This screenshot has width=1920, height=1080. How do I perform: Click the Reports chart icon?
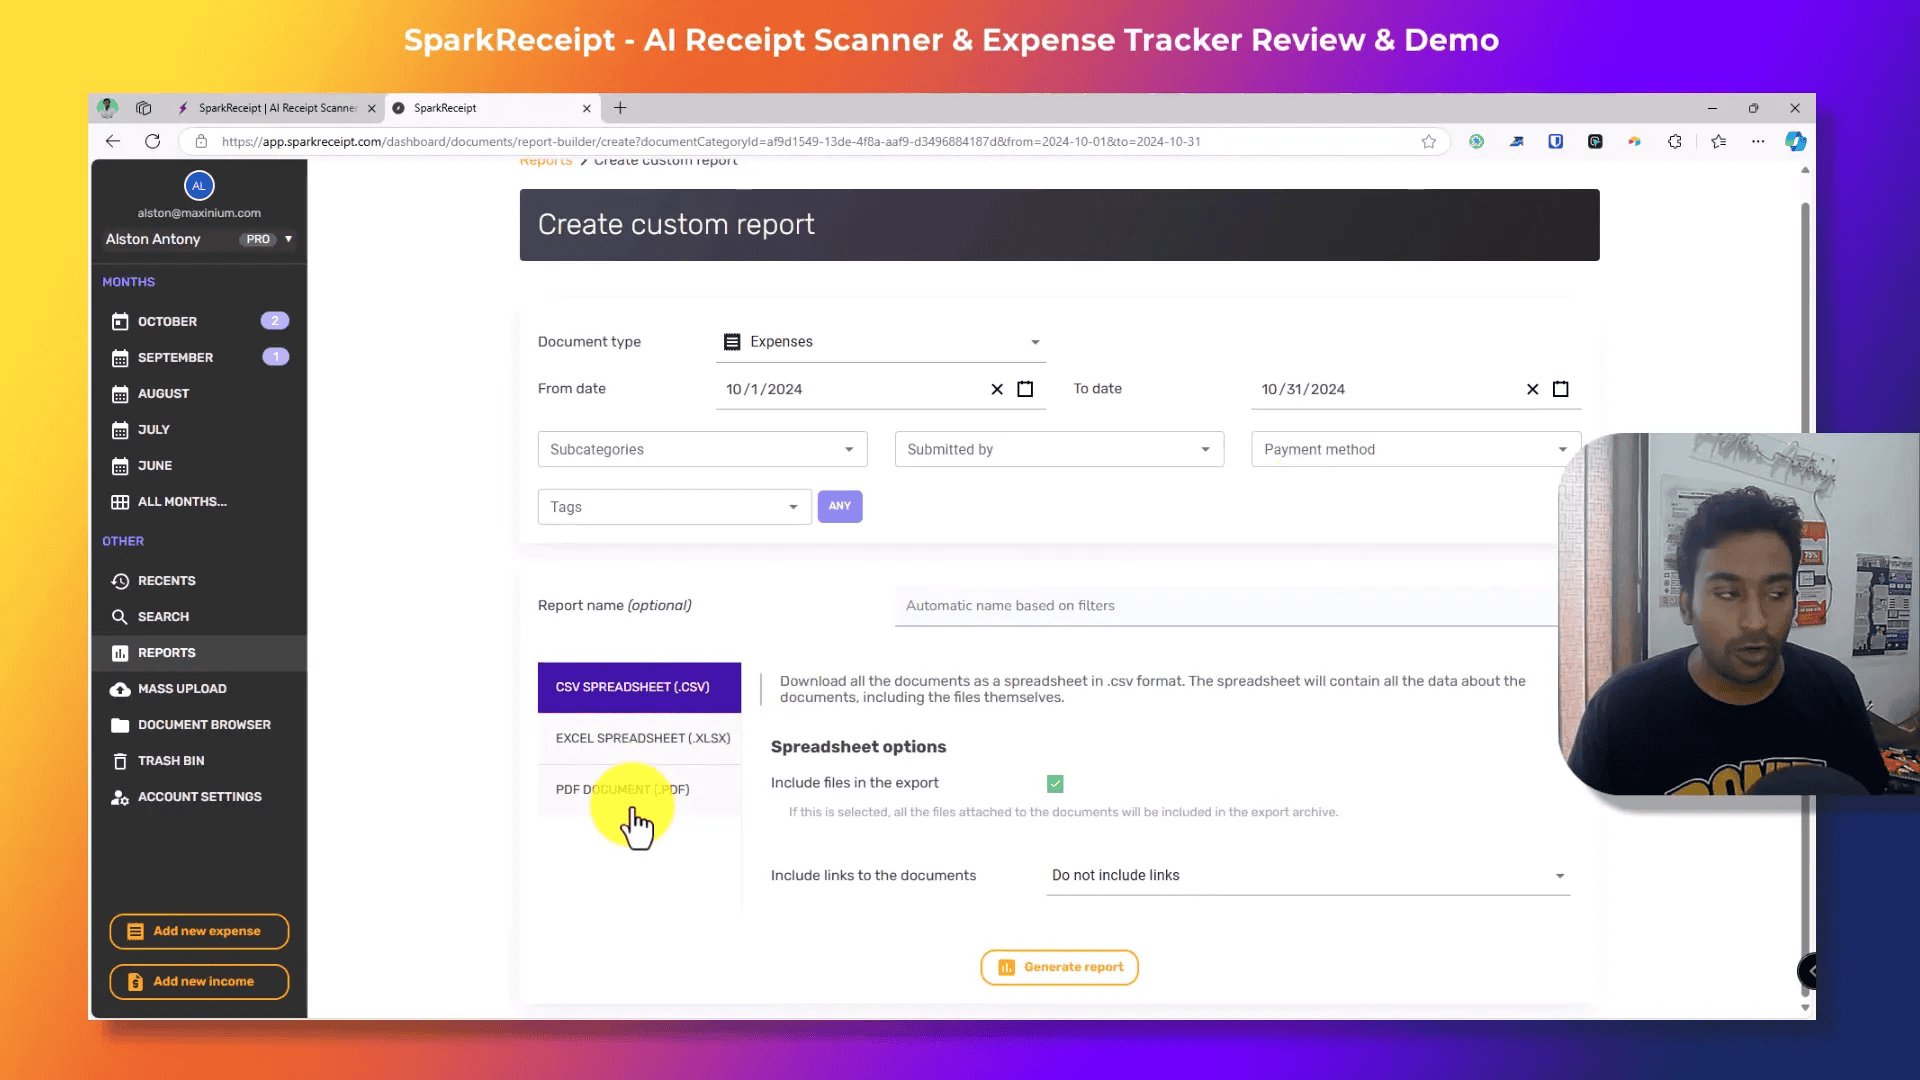(120, 653)
